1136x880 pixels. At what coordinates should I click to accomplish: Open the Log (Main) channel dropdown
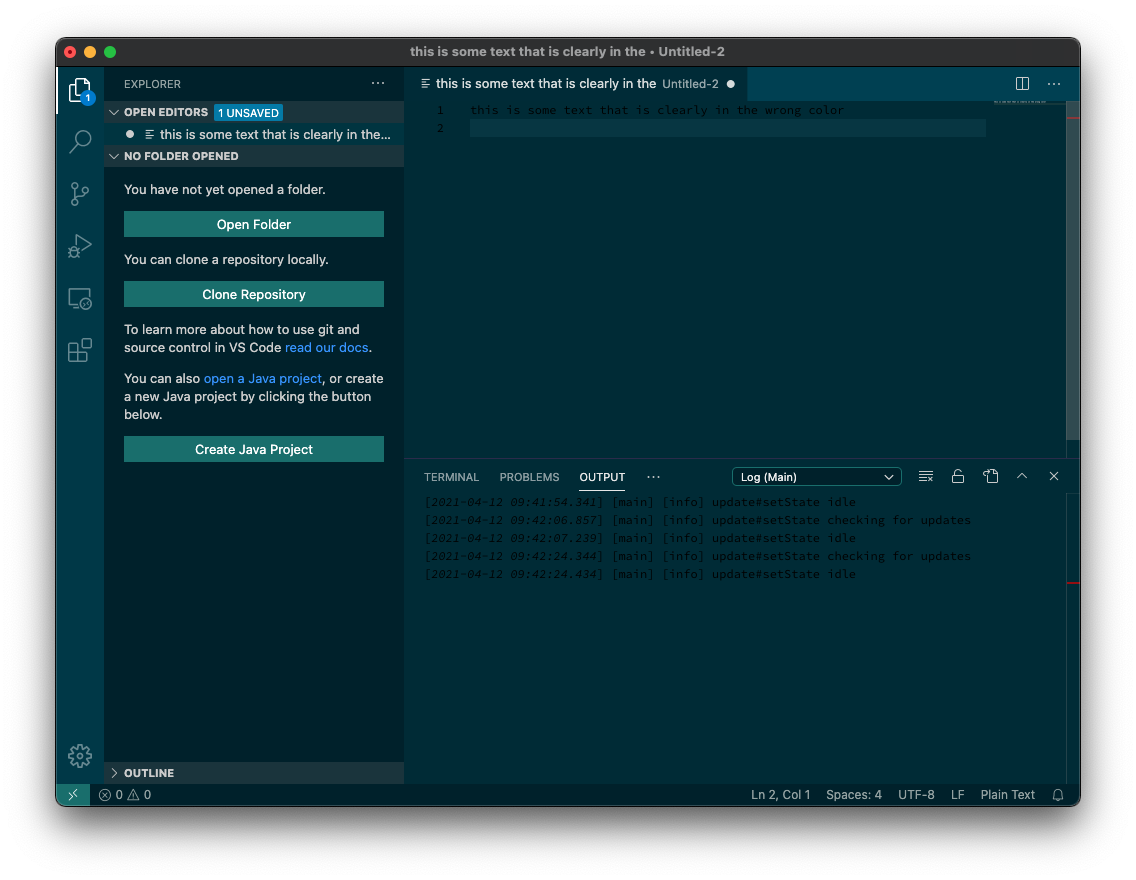816,476
